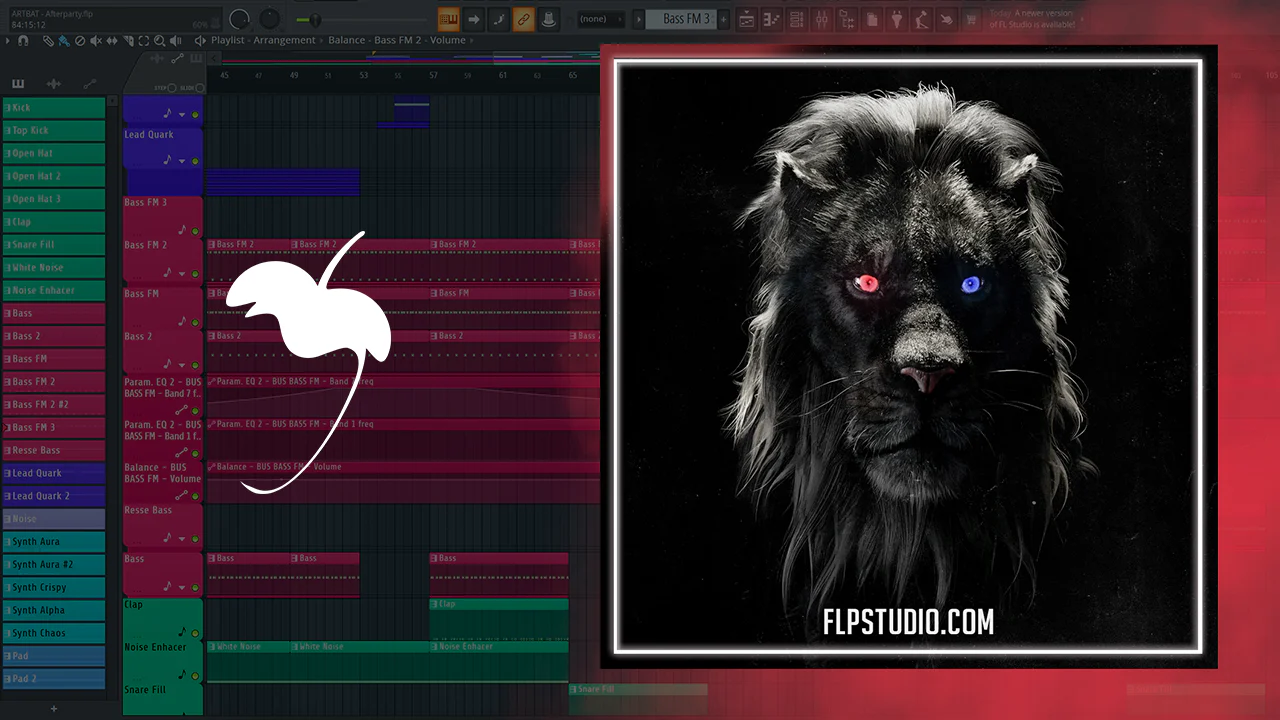The width and height of the screenshot is (1280, 720).
Task: Toggle the link (multilink controllers) button
Action: pos(524,19)
